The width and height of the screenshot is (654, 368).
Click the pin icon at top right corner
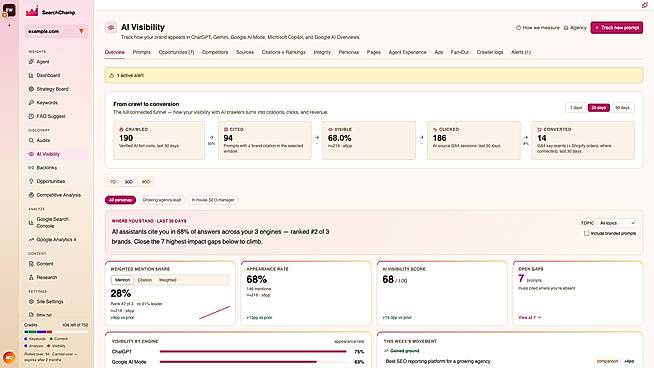click(644, 5)
